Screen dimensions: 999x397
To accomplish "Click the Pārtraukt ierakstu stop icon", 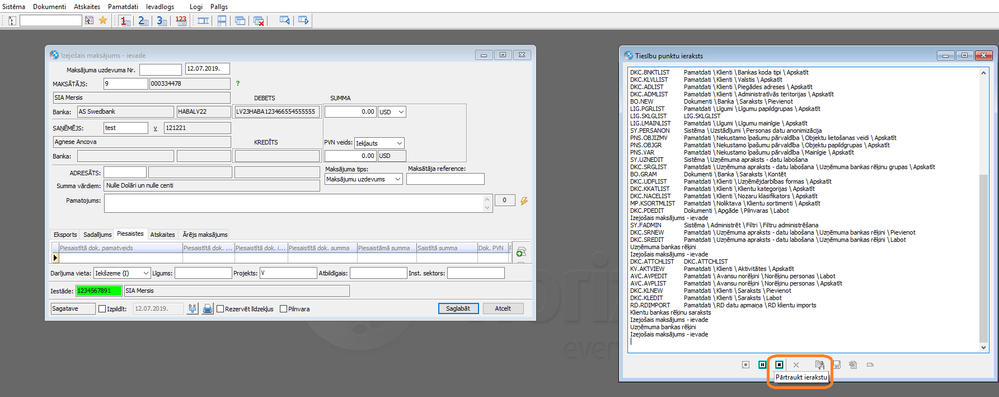I will tap(779, 365).
